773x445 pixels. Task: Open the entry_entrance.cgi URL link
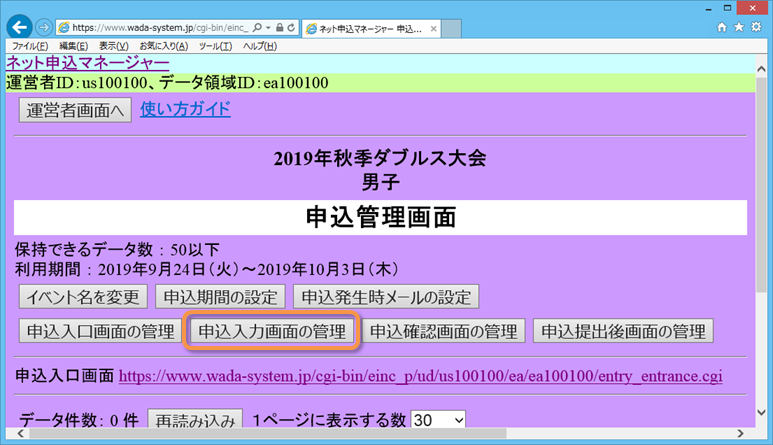click(421, 376)
